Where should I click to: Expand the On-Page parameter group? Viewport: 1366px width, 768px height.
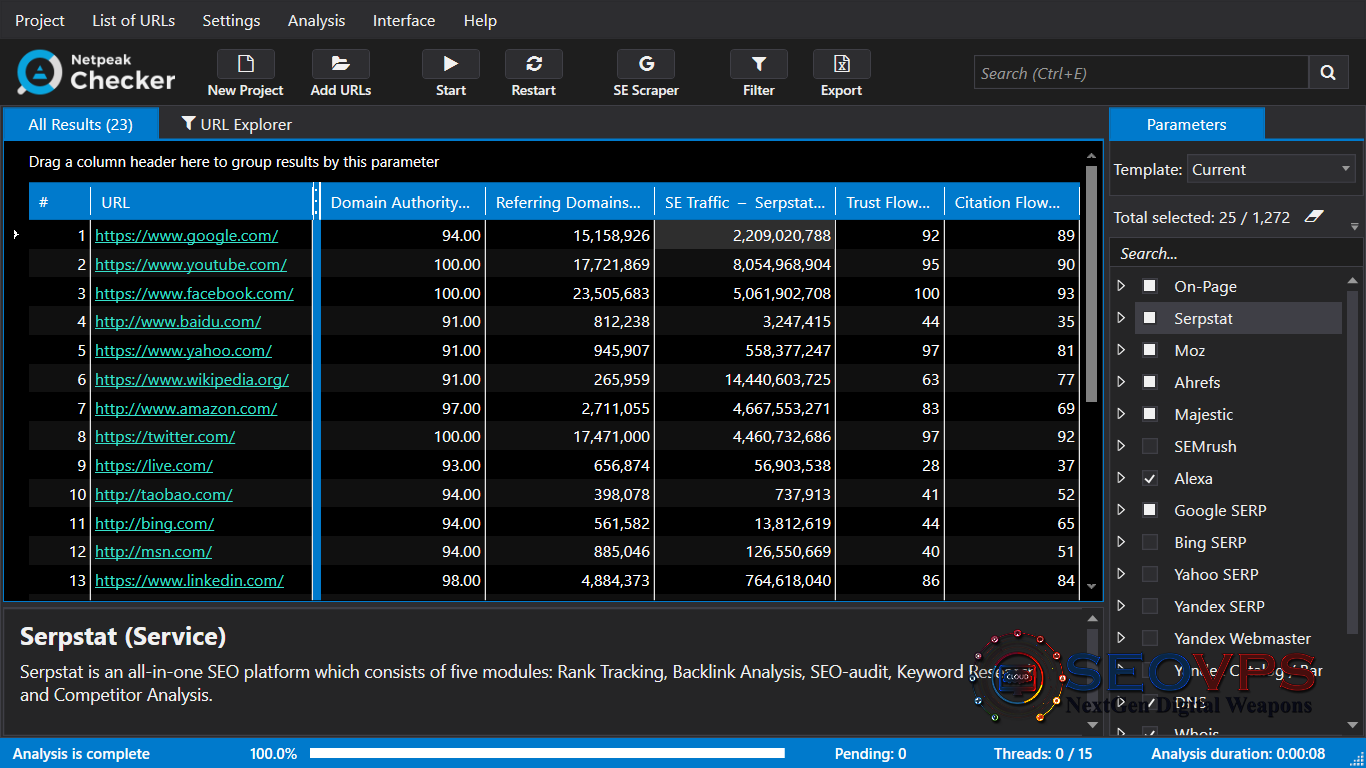click(x=1121, y=286)
